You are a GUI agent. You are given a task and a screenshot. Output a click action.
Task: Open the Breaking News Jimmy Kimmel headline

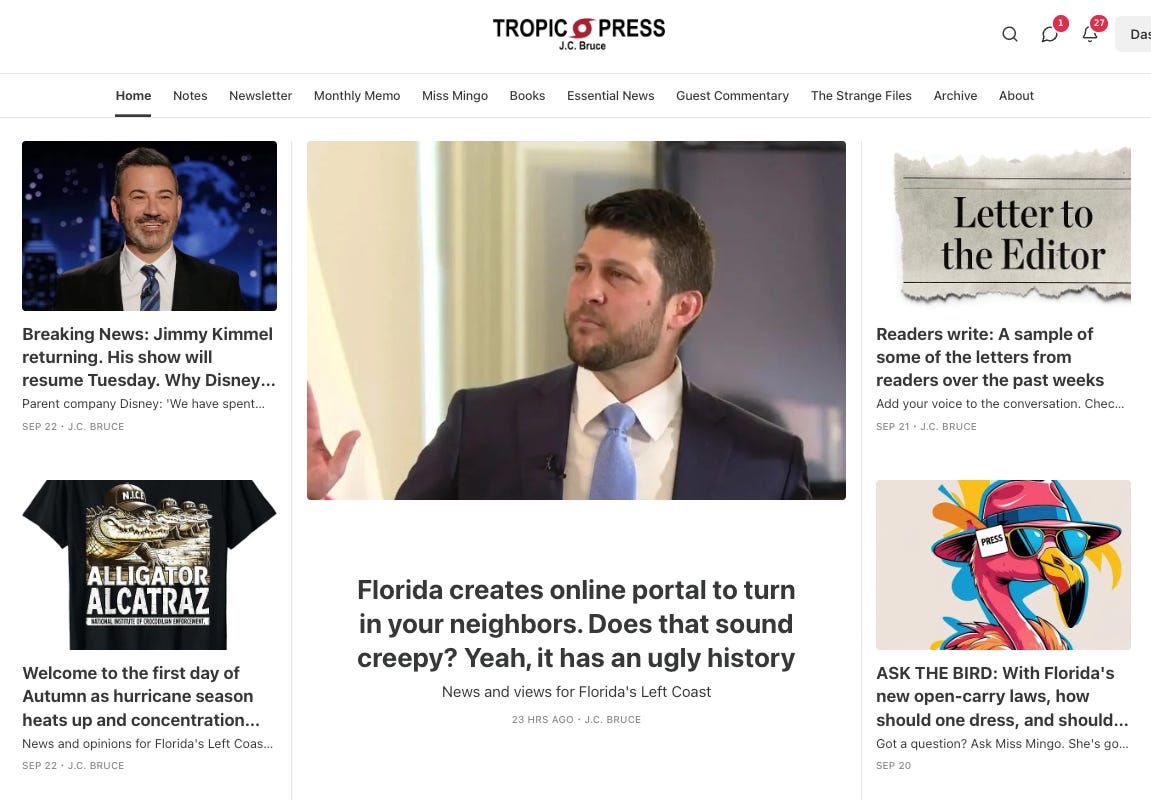click(x=149, y=357)
